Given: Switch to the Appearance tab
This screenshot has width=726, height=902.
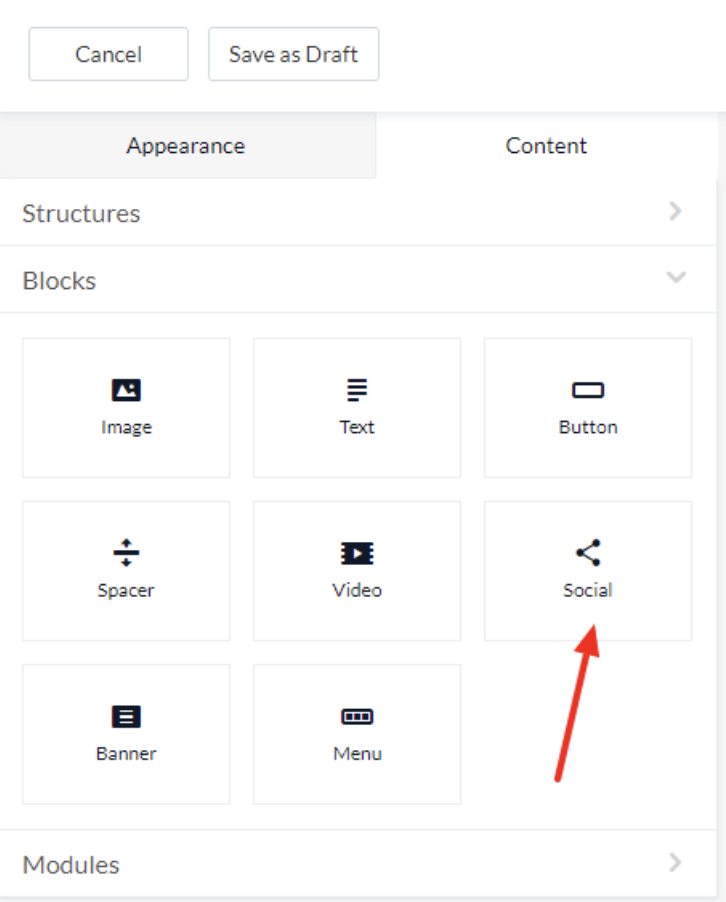Looking at the screenshot, I should pos(188,146).
